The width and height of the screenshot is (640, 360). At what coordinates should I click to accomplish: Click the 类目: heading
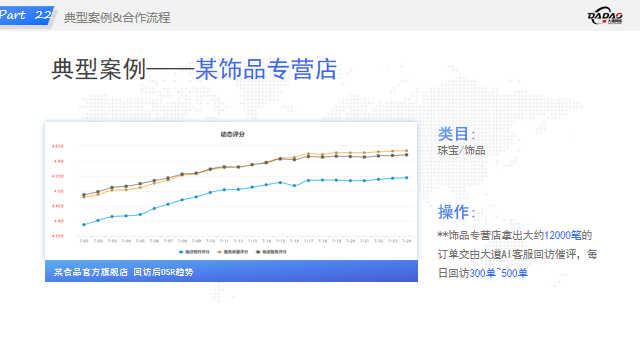457,134
